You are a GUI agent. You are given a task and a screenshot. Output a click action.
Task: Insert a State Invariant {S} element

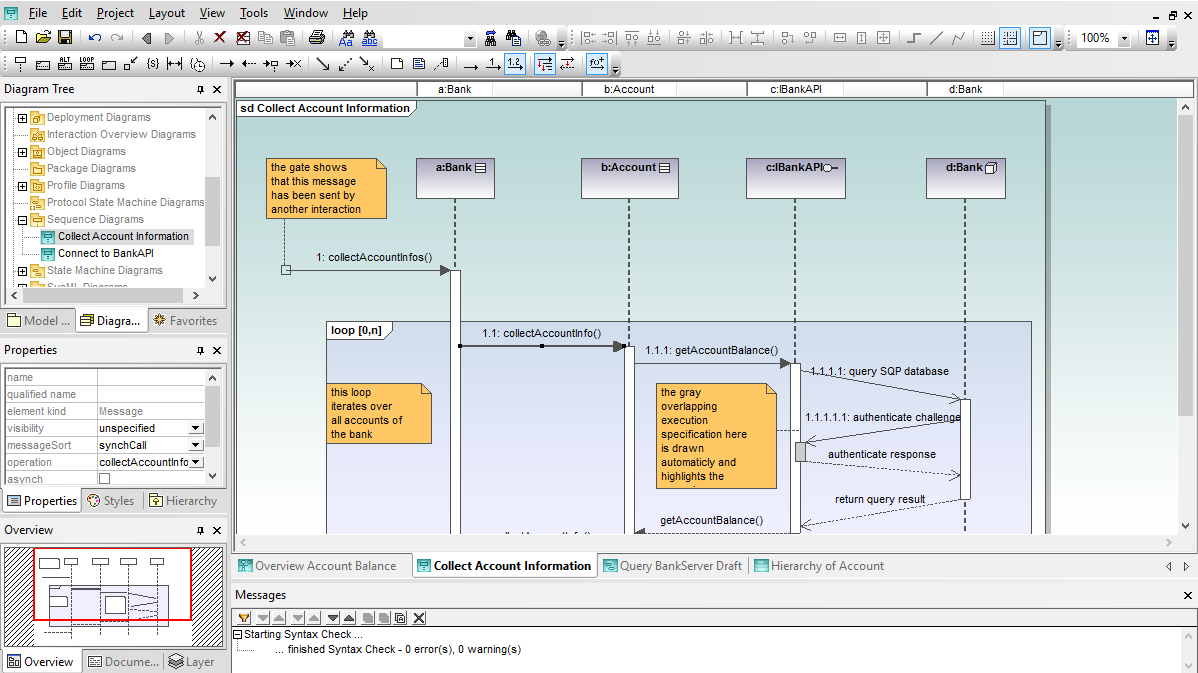153,64
